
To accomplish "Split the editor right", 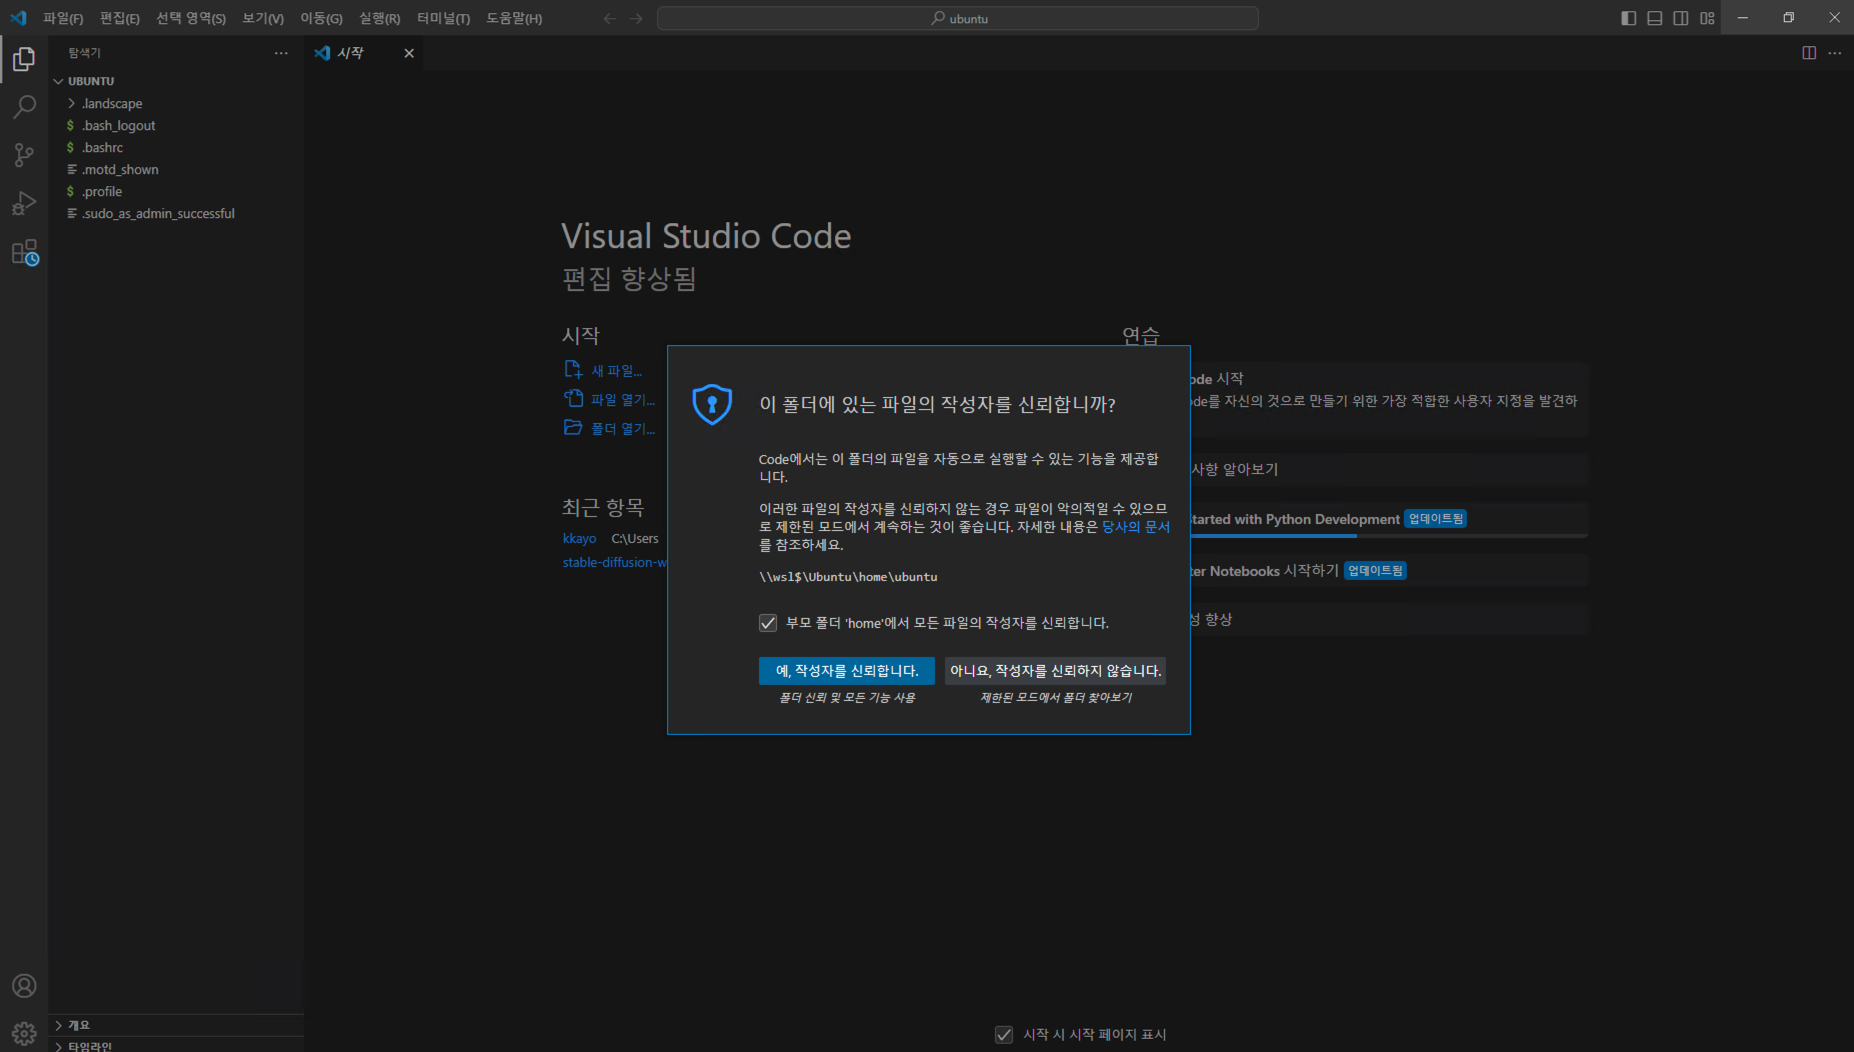I will [x=1809, y=53].
